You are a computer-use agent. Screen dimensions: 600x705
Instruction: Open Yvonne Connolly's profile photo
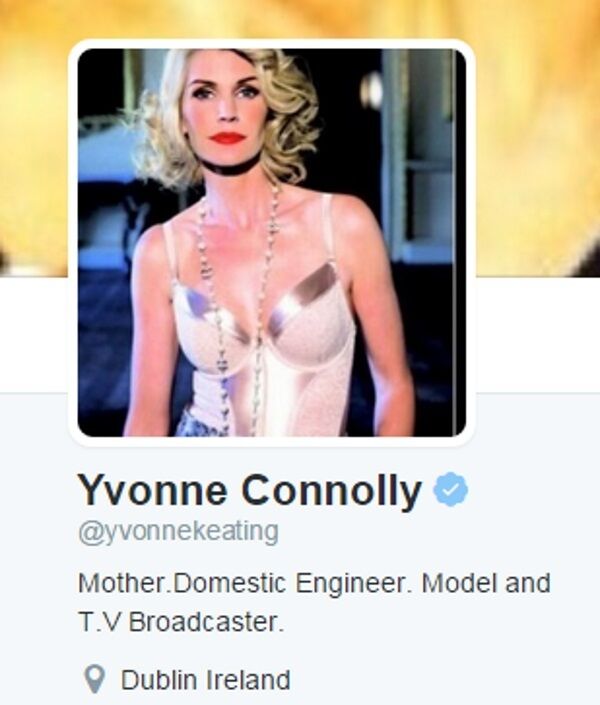coord(272,242)
